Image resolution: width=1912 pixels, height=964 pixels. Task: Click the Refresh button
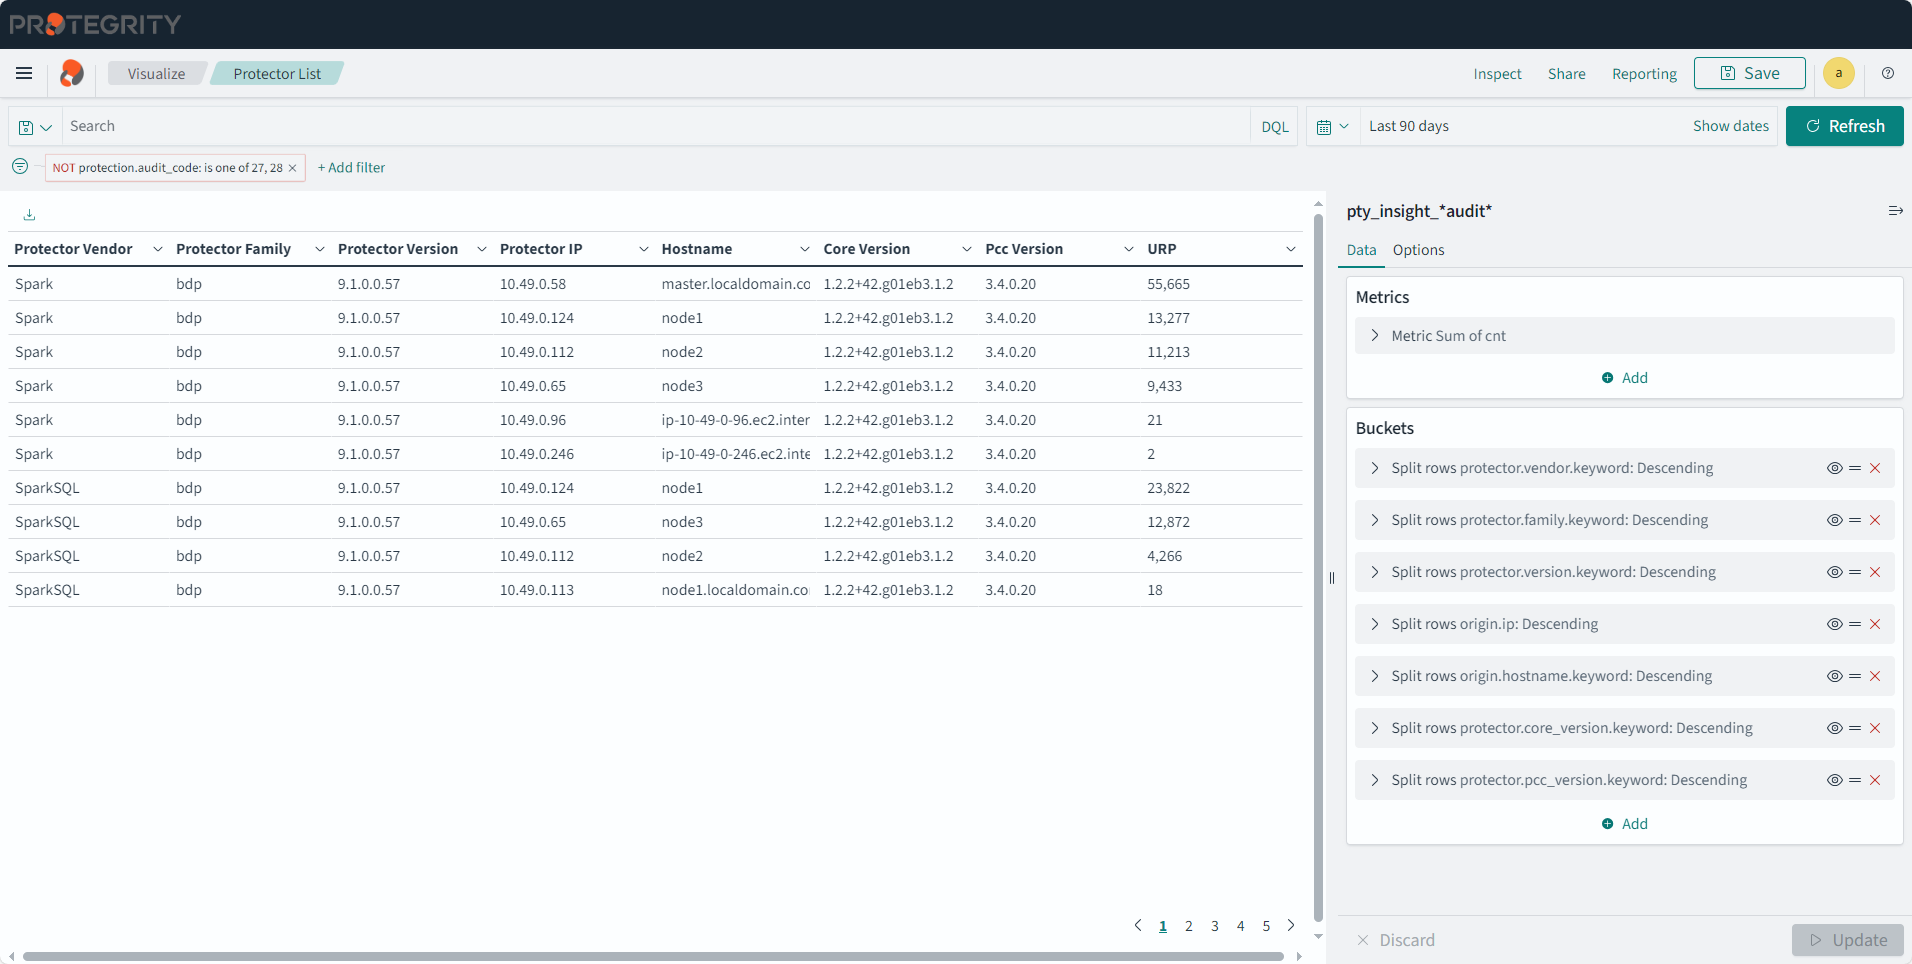click(x=1844, y=126)
